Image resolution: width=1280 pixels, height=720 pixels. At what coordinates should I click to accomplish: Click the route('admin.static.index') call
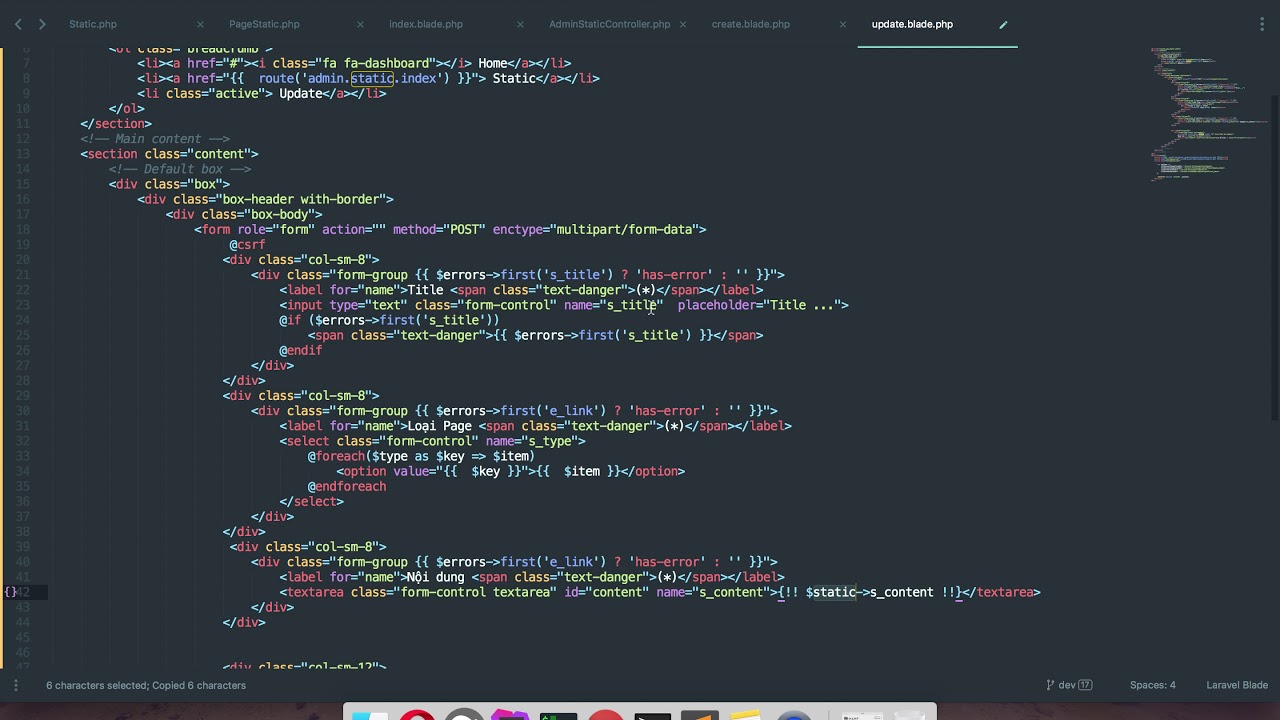click(x=354, y=78)
